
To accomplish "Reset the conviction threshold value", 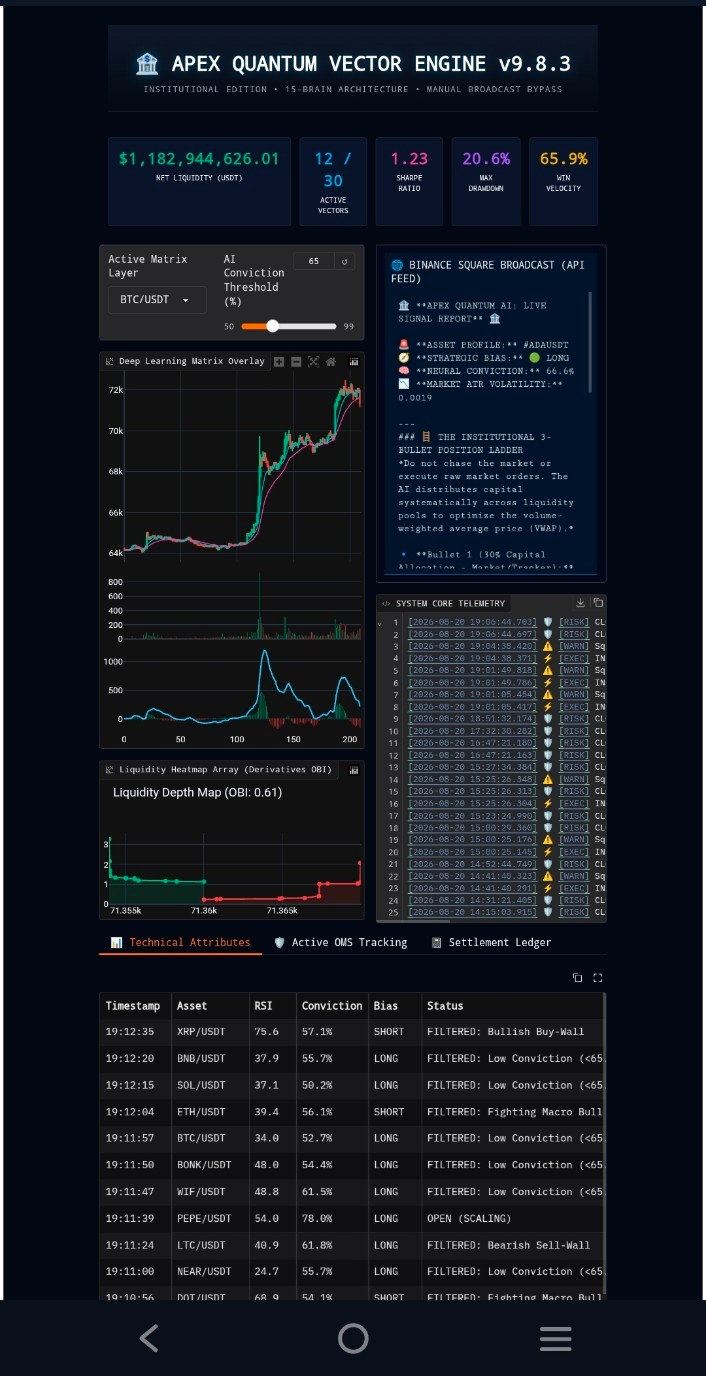I will tap(345, 261).
